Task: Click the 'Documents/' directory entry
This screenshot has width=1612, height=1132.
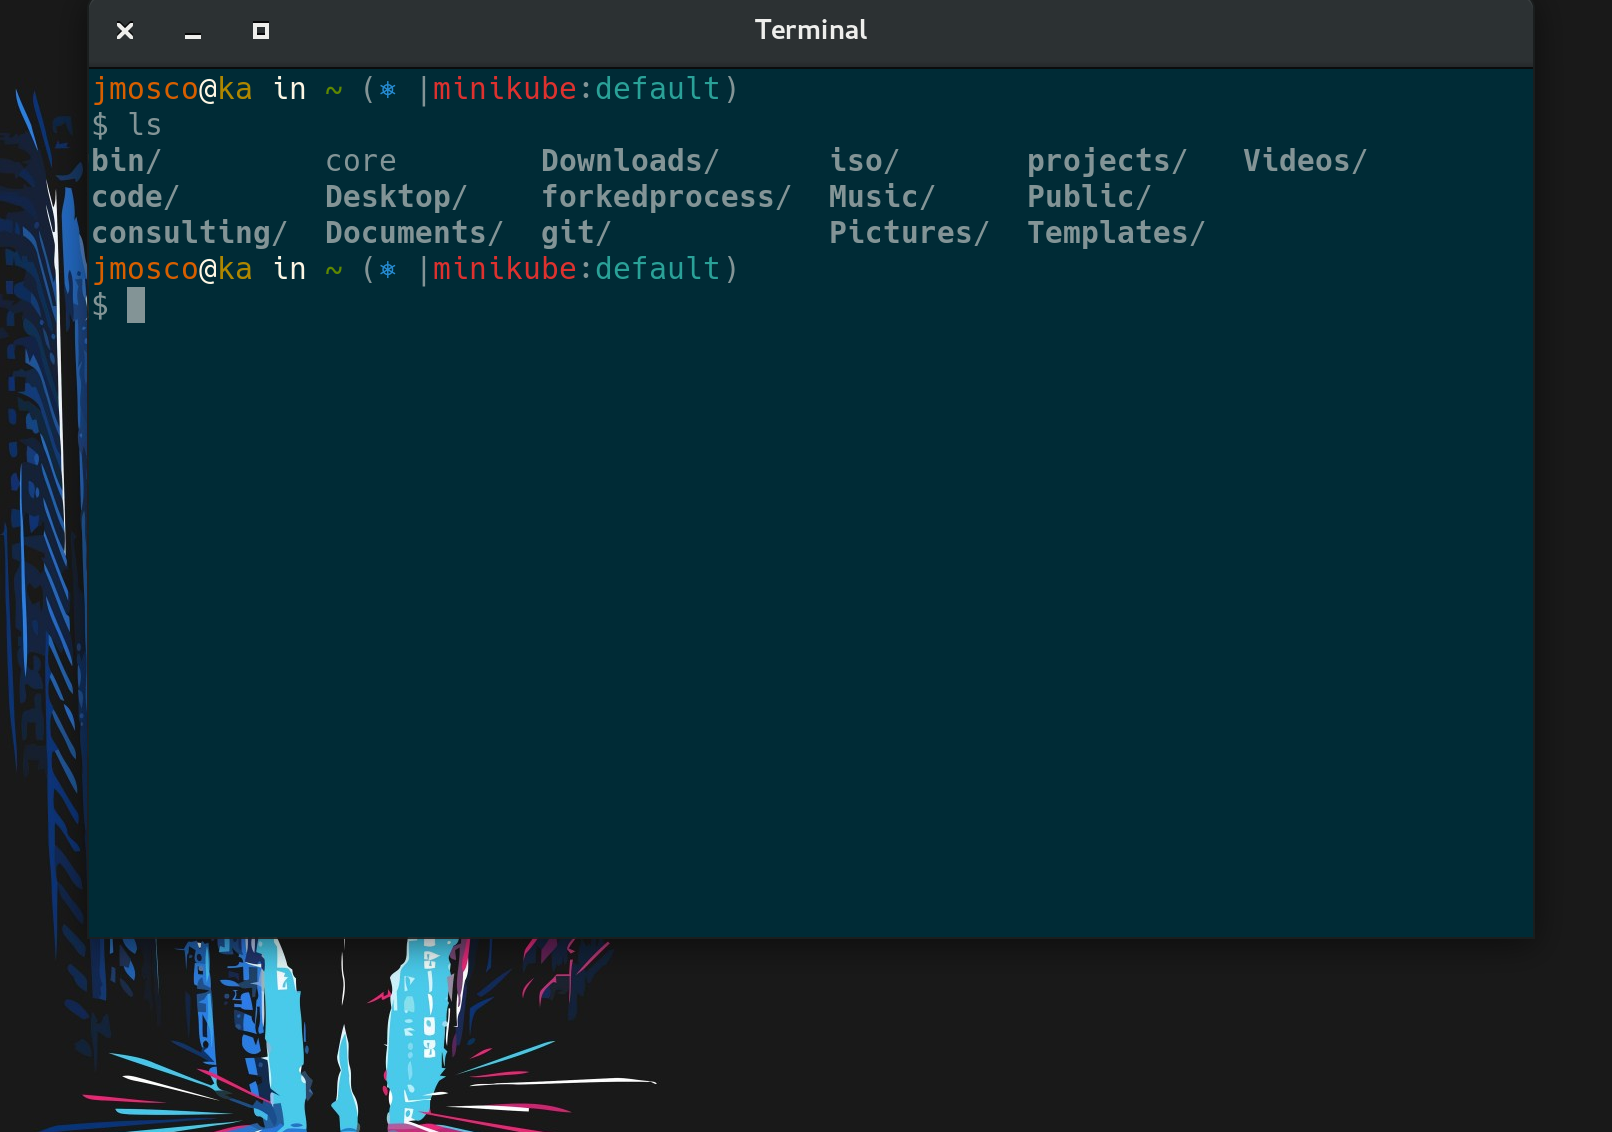Action: pos(414,232)
